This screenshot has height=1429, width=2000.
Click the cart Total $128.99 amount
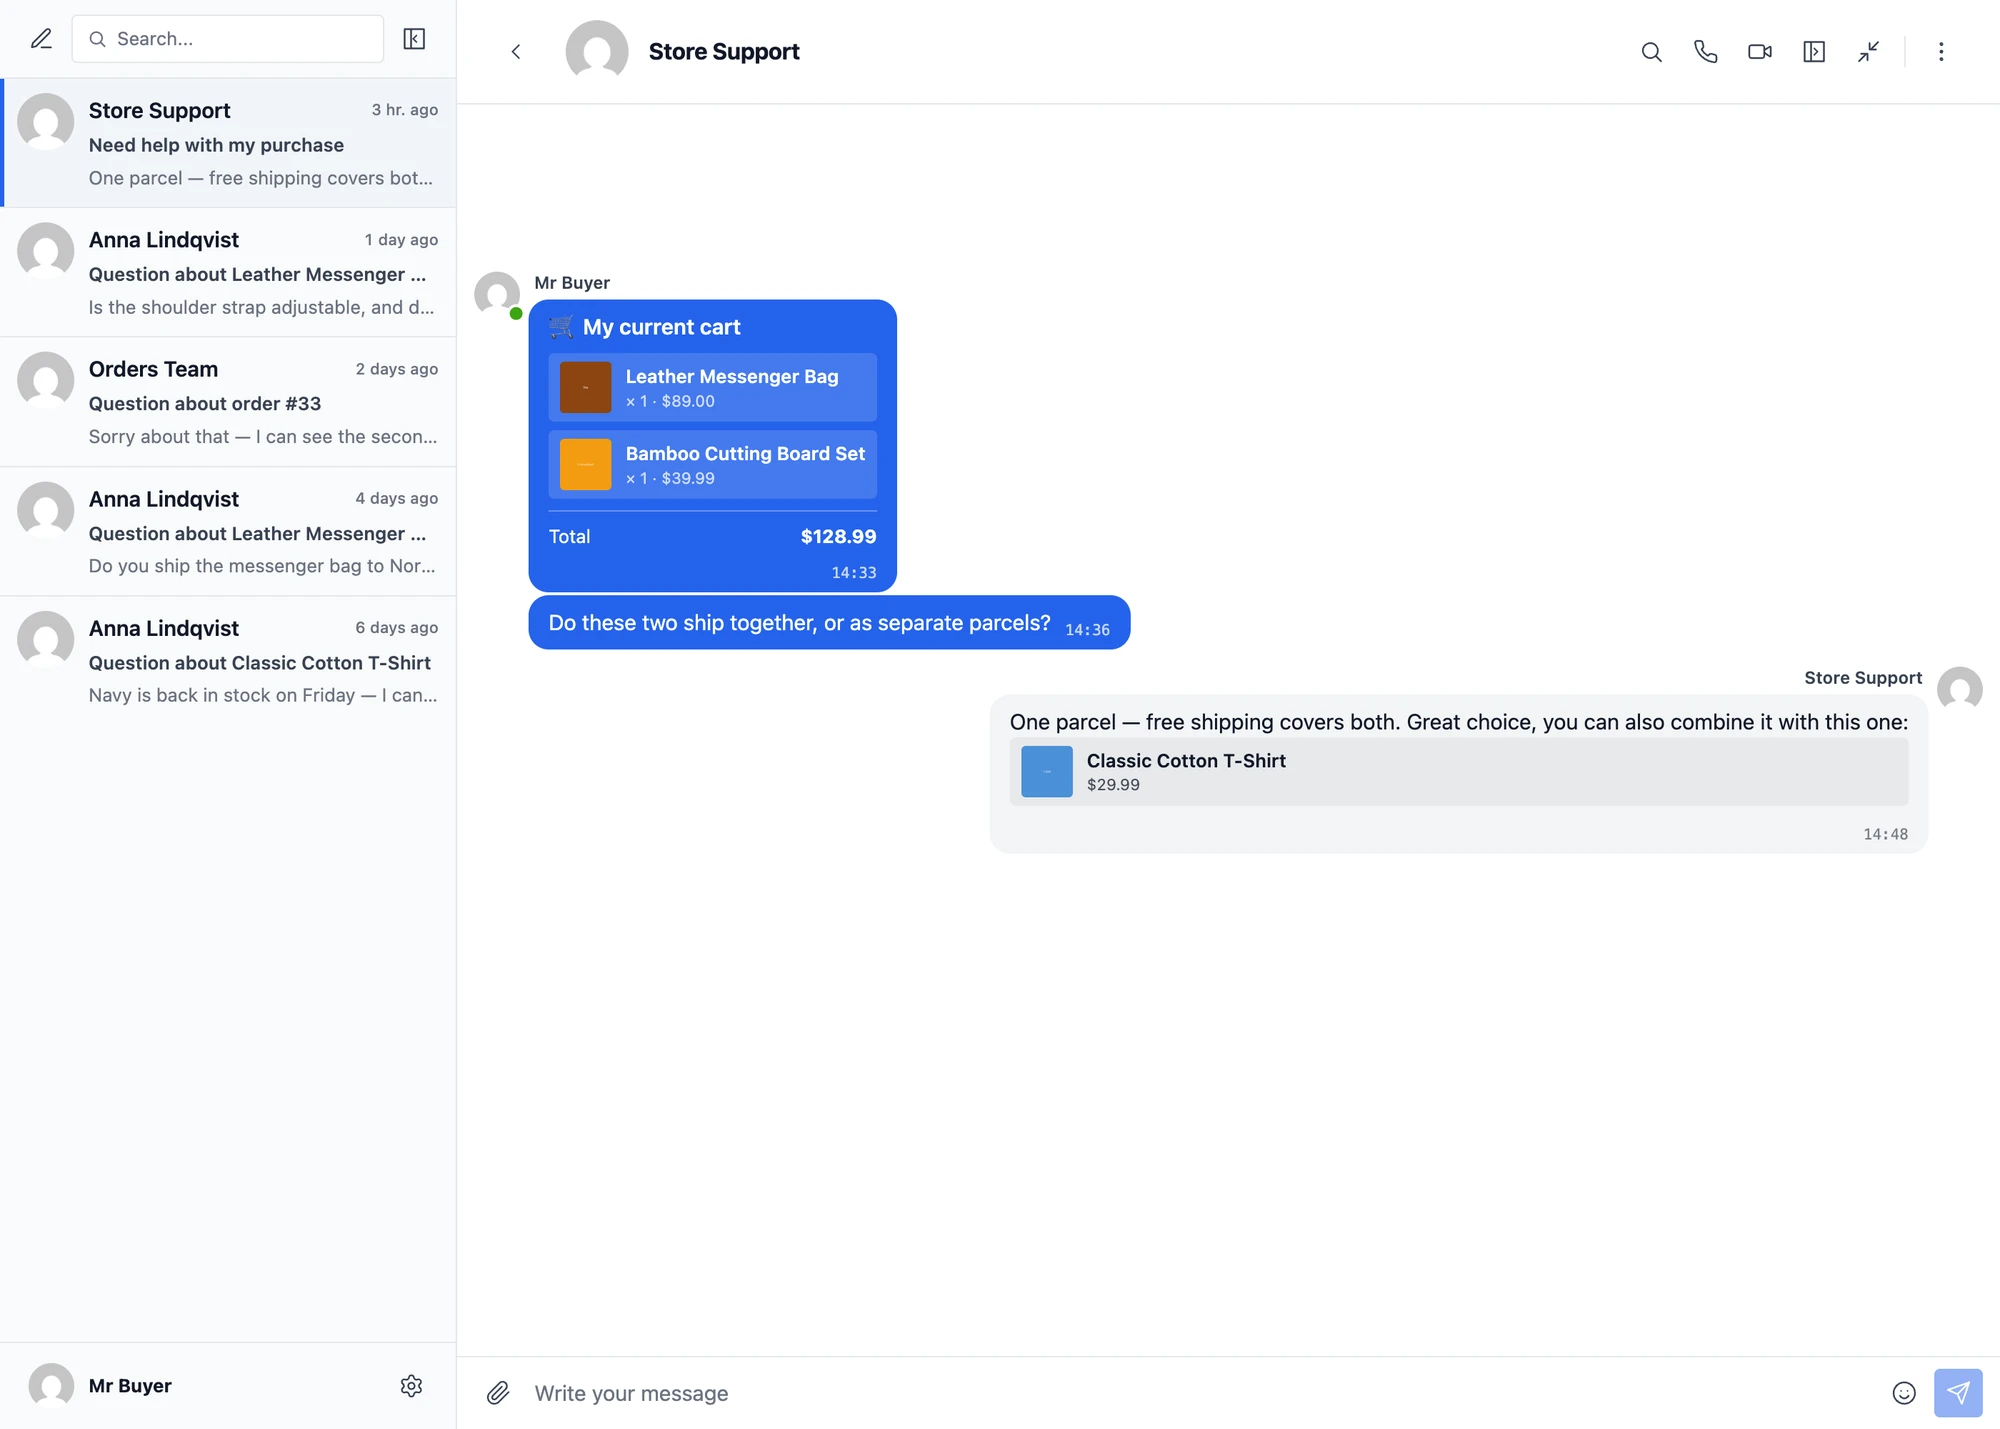(838, 537)
